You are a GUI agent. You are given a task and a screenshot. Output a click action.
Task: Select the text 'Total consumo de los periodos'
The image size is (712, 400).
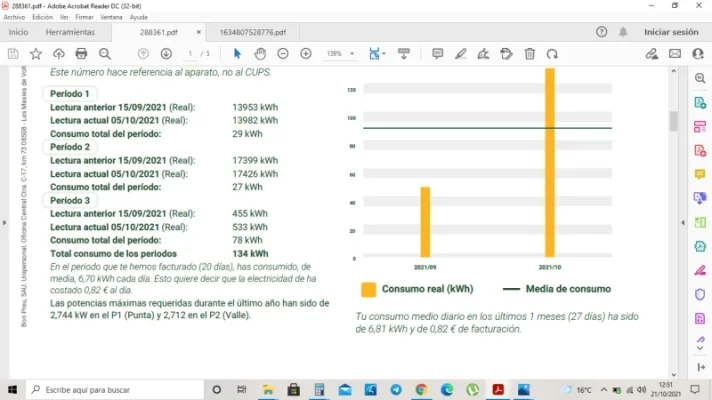[113, 254]
